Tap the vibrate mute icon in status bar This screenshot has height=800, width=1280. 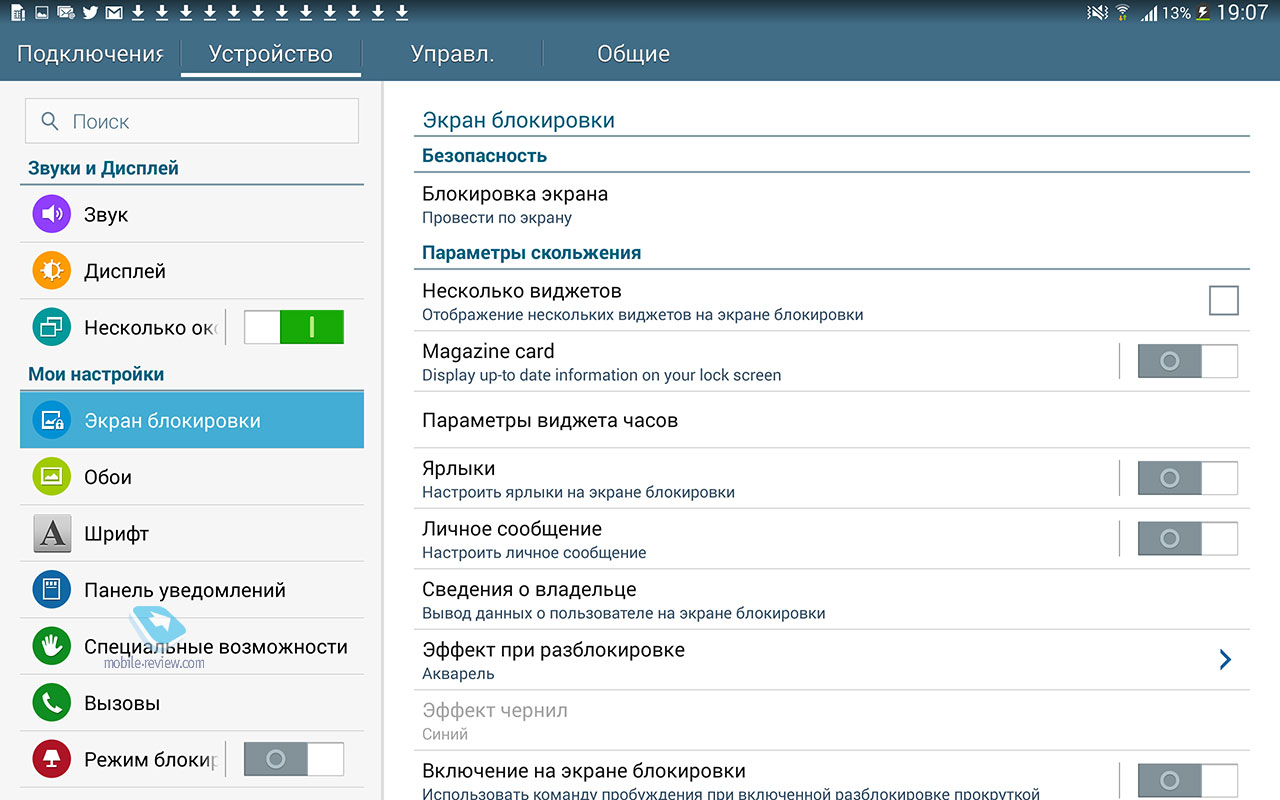tap(1097, 13)
